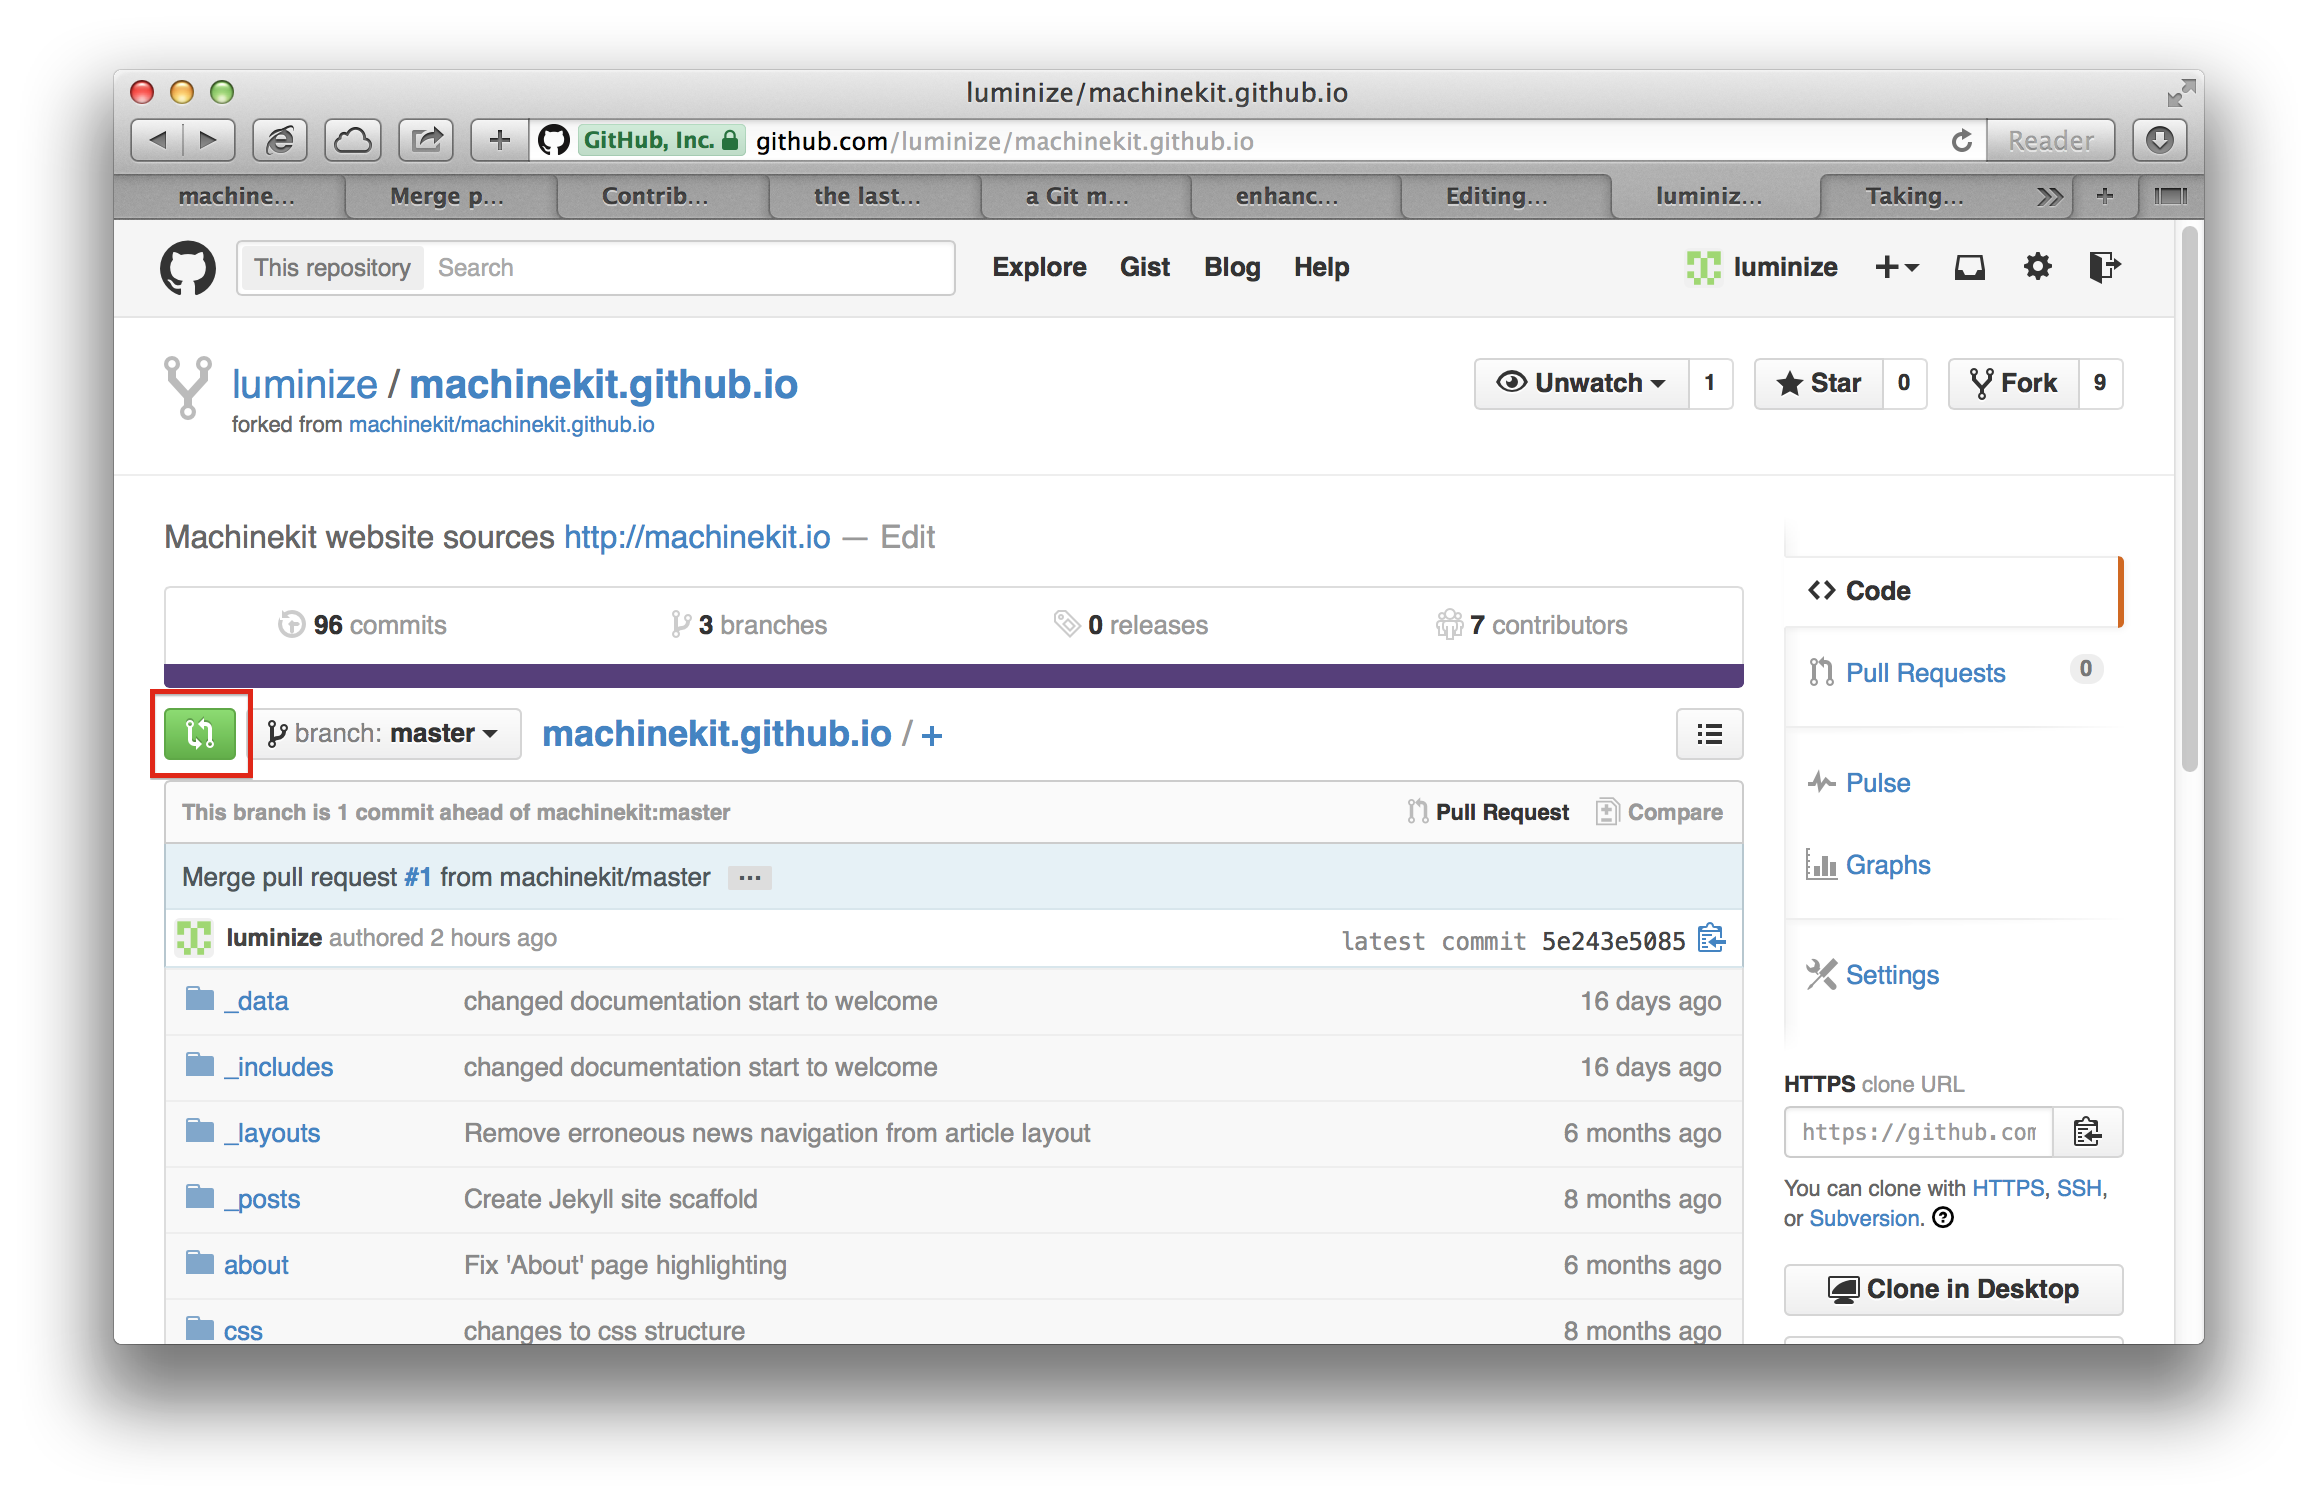Click the sign out icon
The height and width of the screenshot is (1502, 2318).
[2104, 267]
